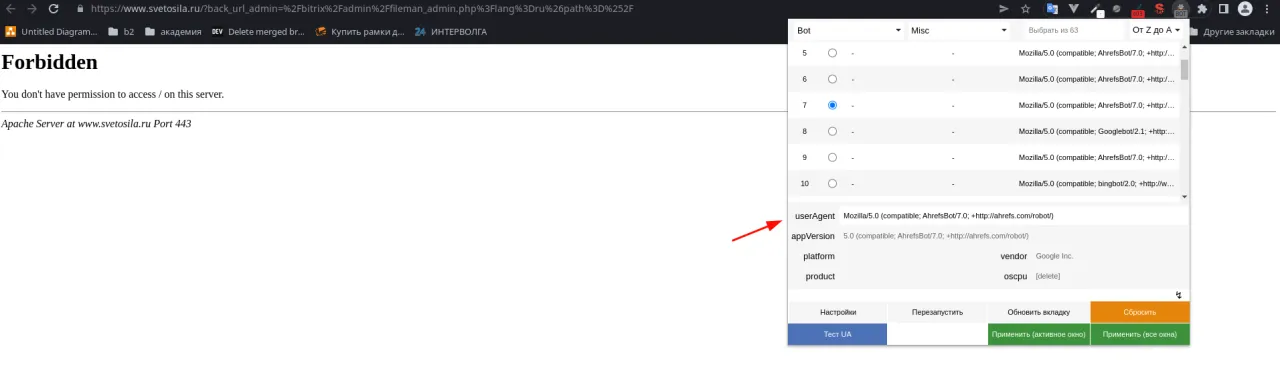The width and height of the screenshot is (1280, 371).
Task: Select the checked radio in row 7
Action: pyautogui.click(x=832, y=105)
